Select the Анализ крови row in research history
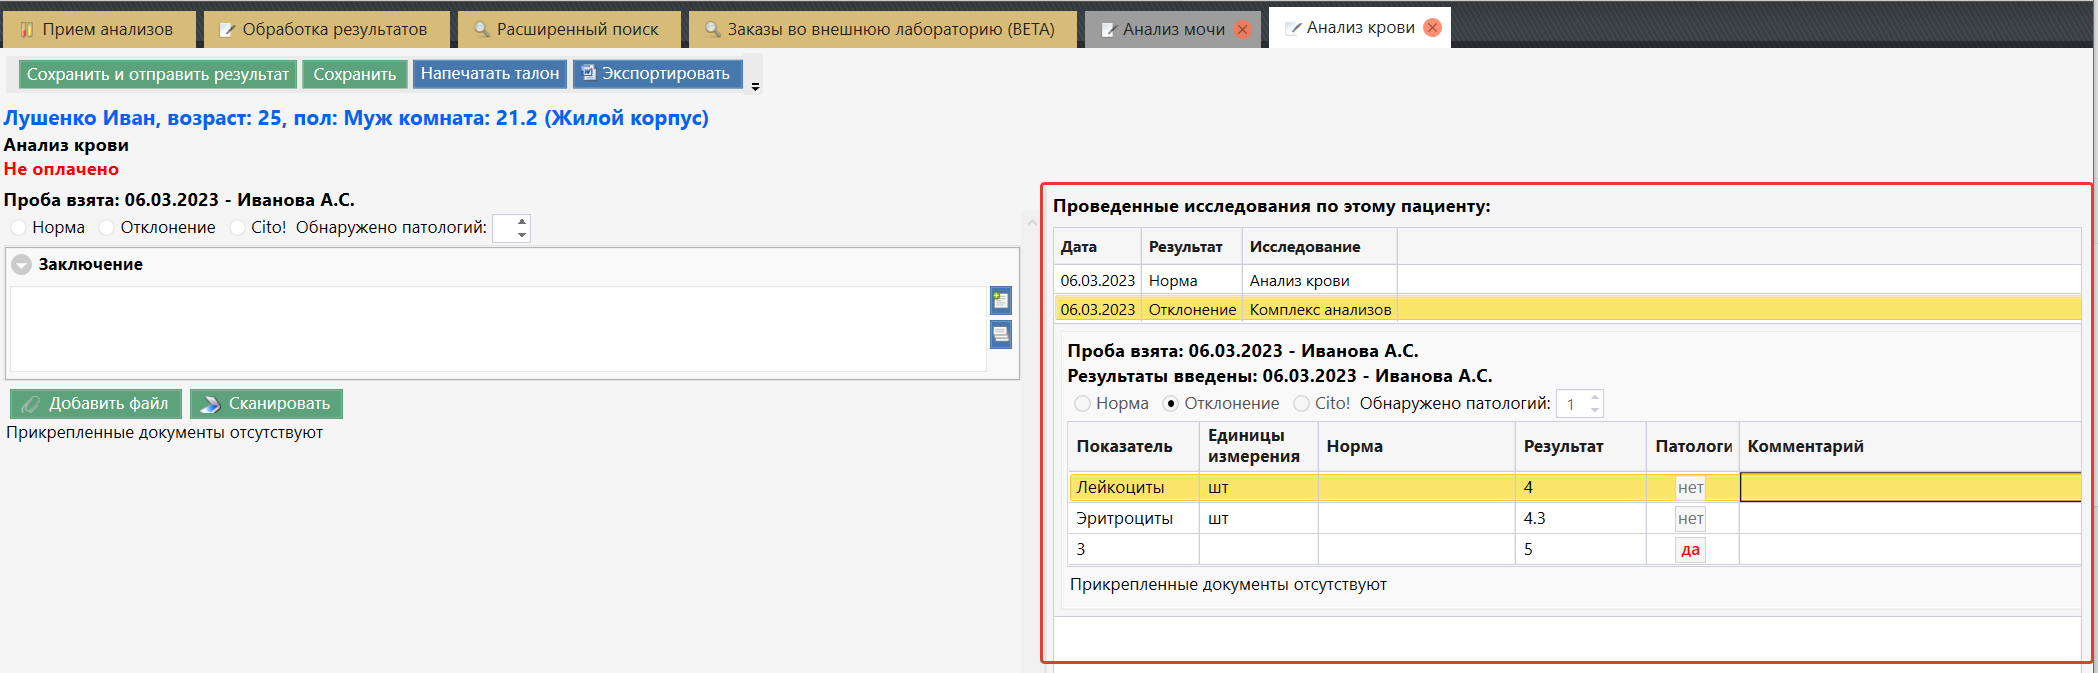Viewport: 2098px width, 673px height. click(1299, 281)
